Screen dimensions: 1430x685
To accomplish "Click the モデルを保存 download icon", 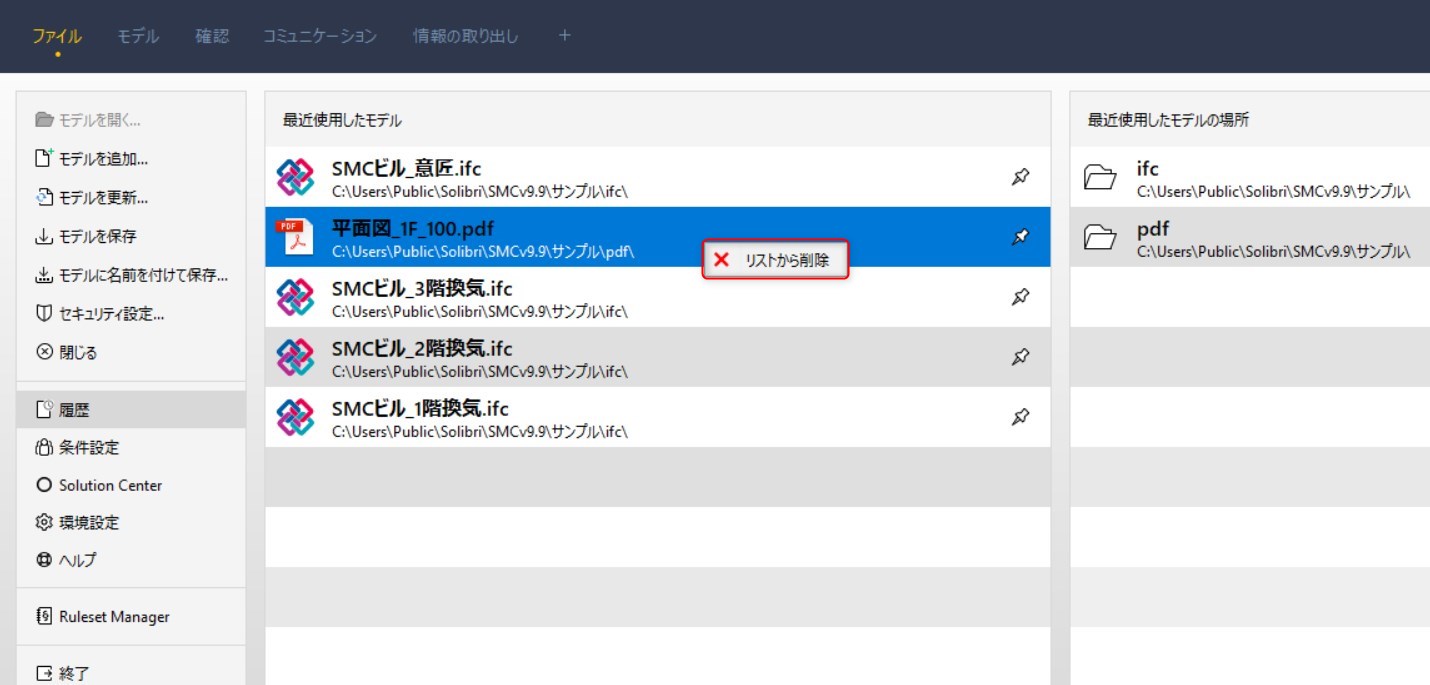I will point(43,237).
